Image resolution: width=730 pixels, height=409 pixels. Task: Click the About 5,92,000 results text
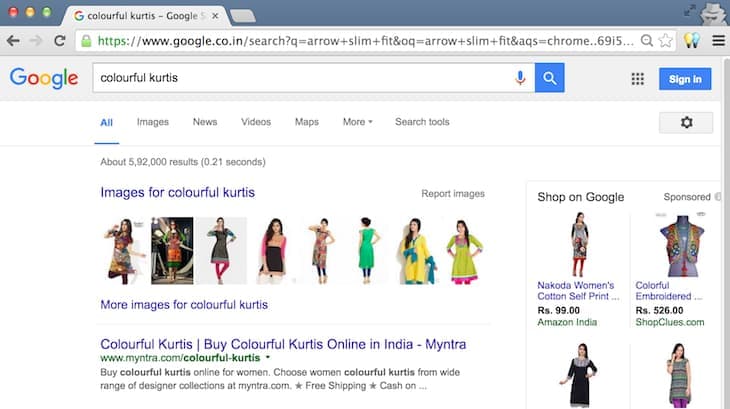coord(183,162)
